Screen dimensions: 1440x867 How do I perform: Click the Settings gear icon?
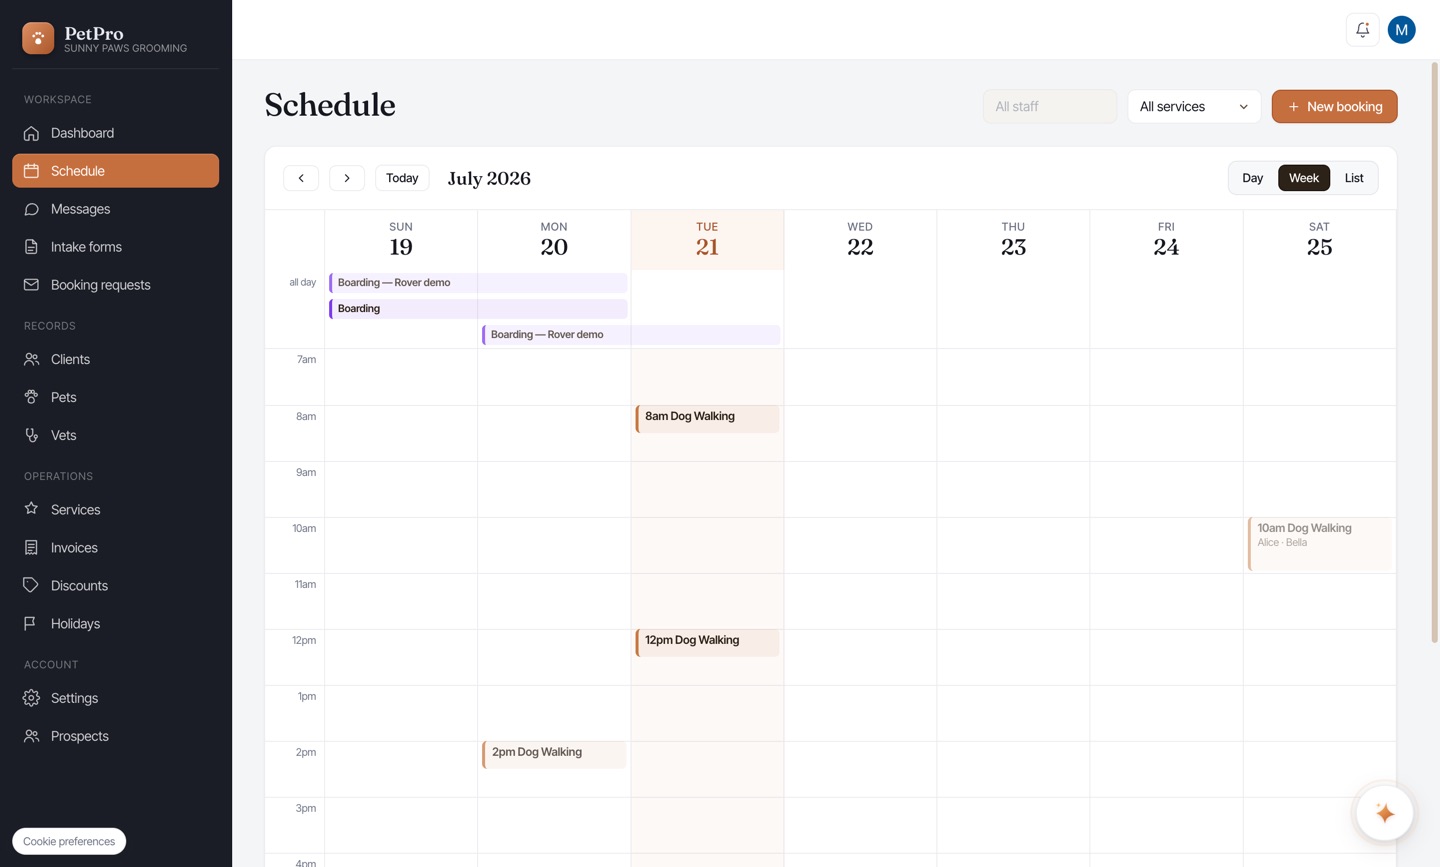31,698
